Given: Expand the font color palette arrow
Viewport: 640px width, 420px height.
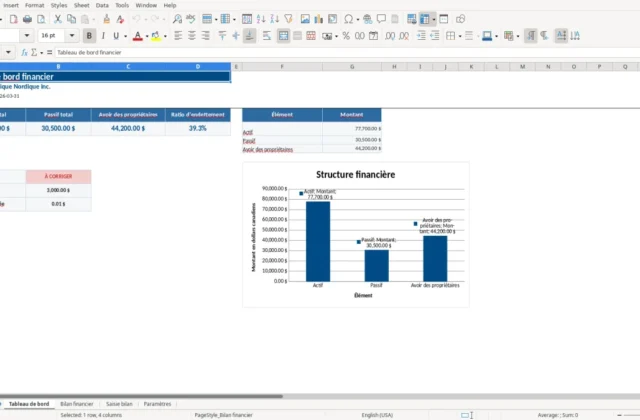Looking at the screenshot, I should coord(147,36).
